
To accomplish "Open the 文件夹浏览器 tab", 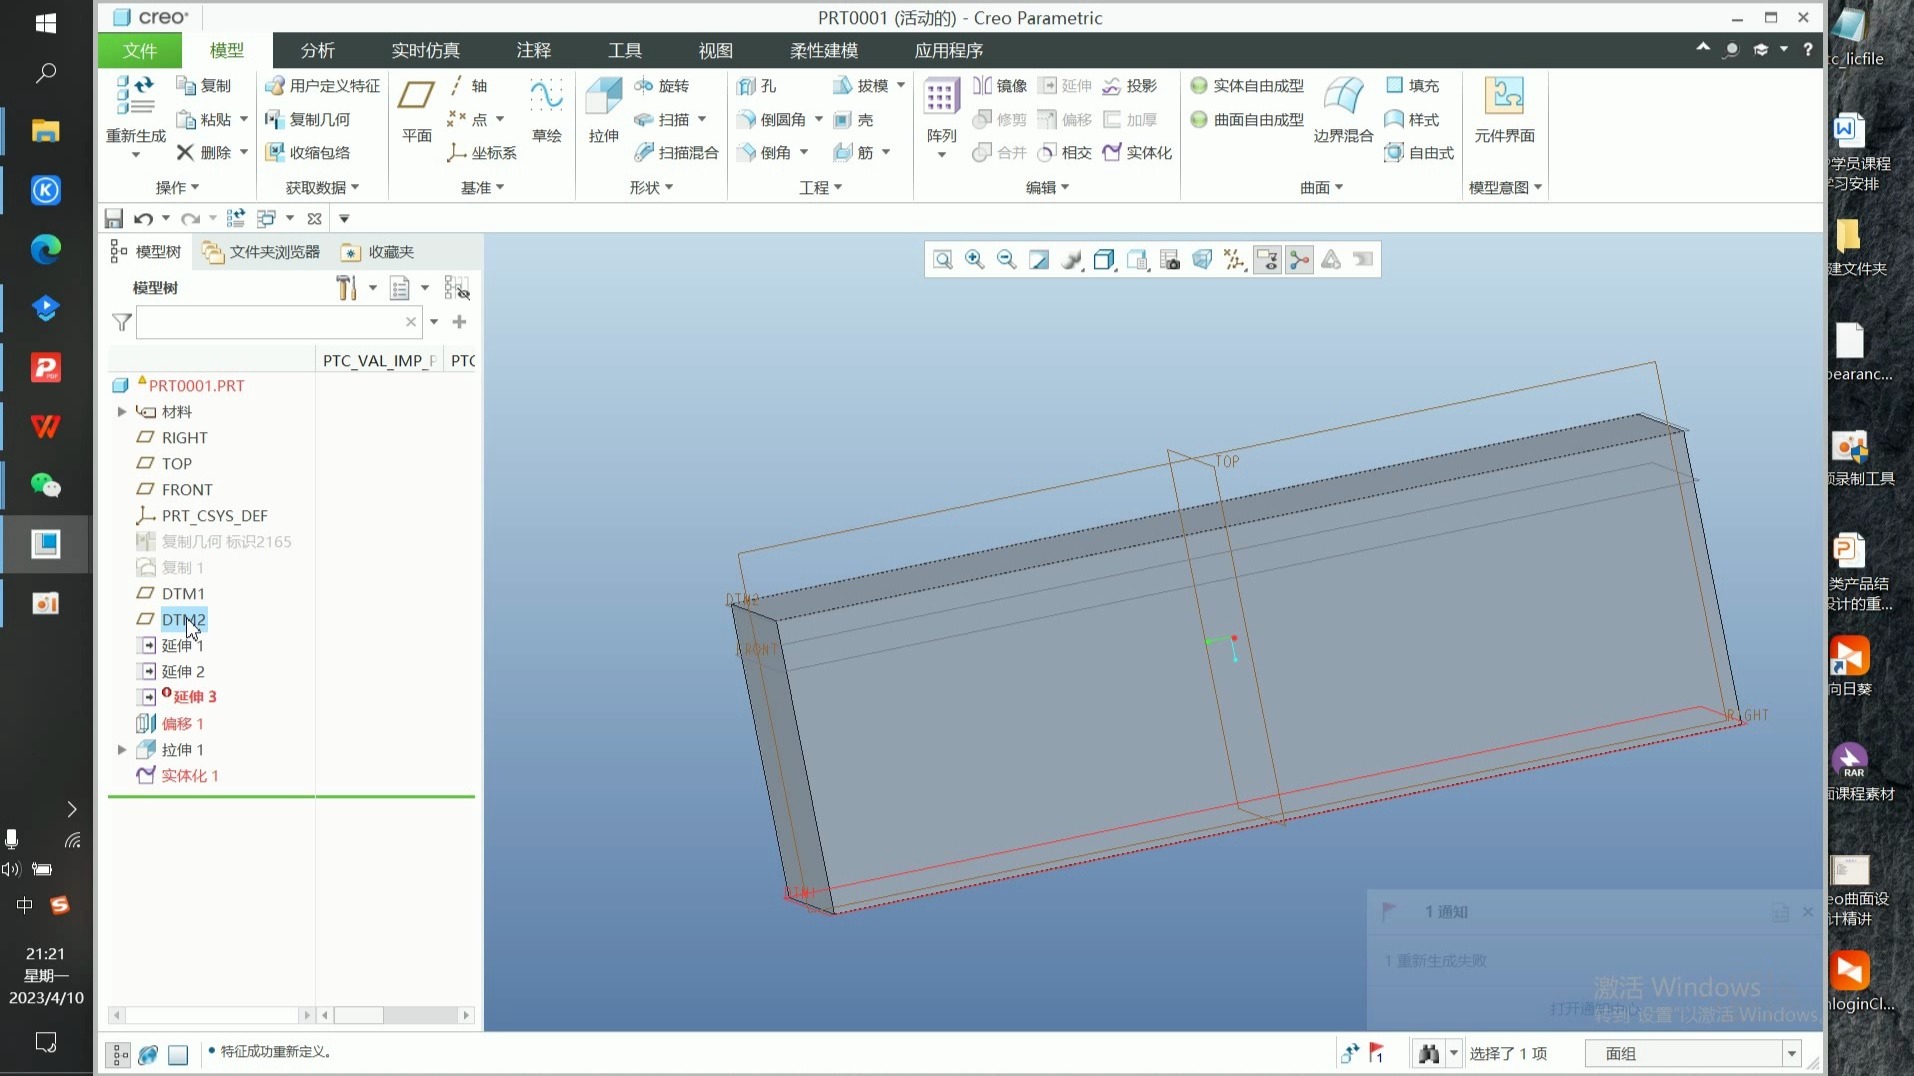I will [x=262, y=252].
